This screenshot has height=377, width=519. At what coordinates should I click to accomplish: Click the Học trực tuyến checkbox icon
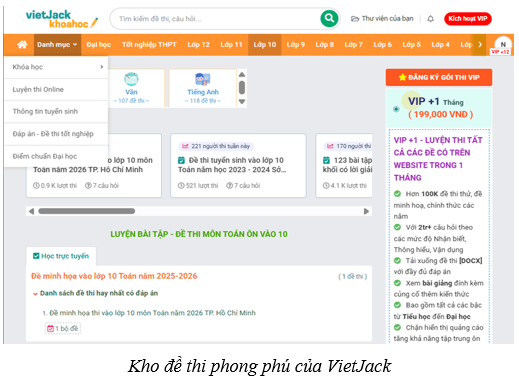click(x=36, y=256)
